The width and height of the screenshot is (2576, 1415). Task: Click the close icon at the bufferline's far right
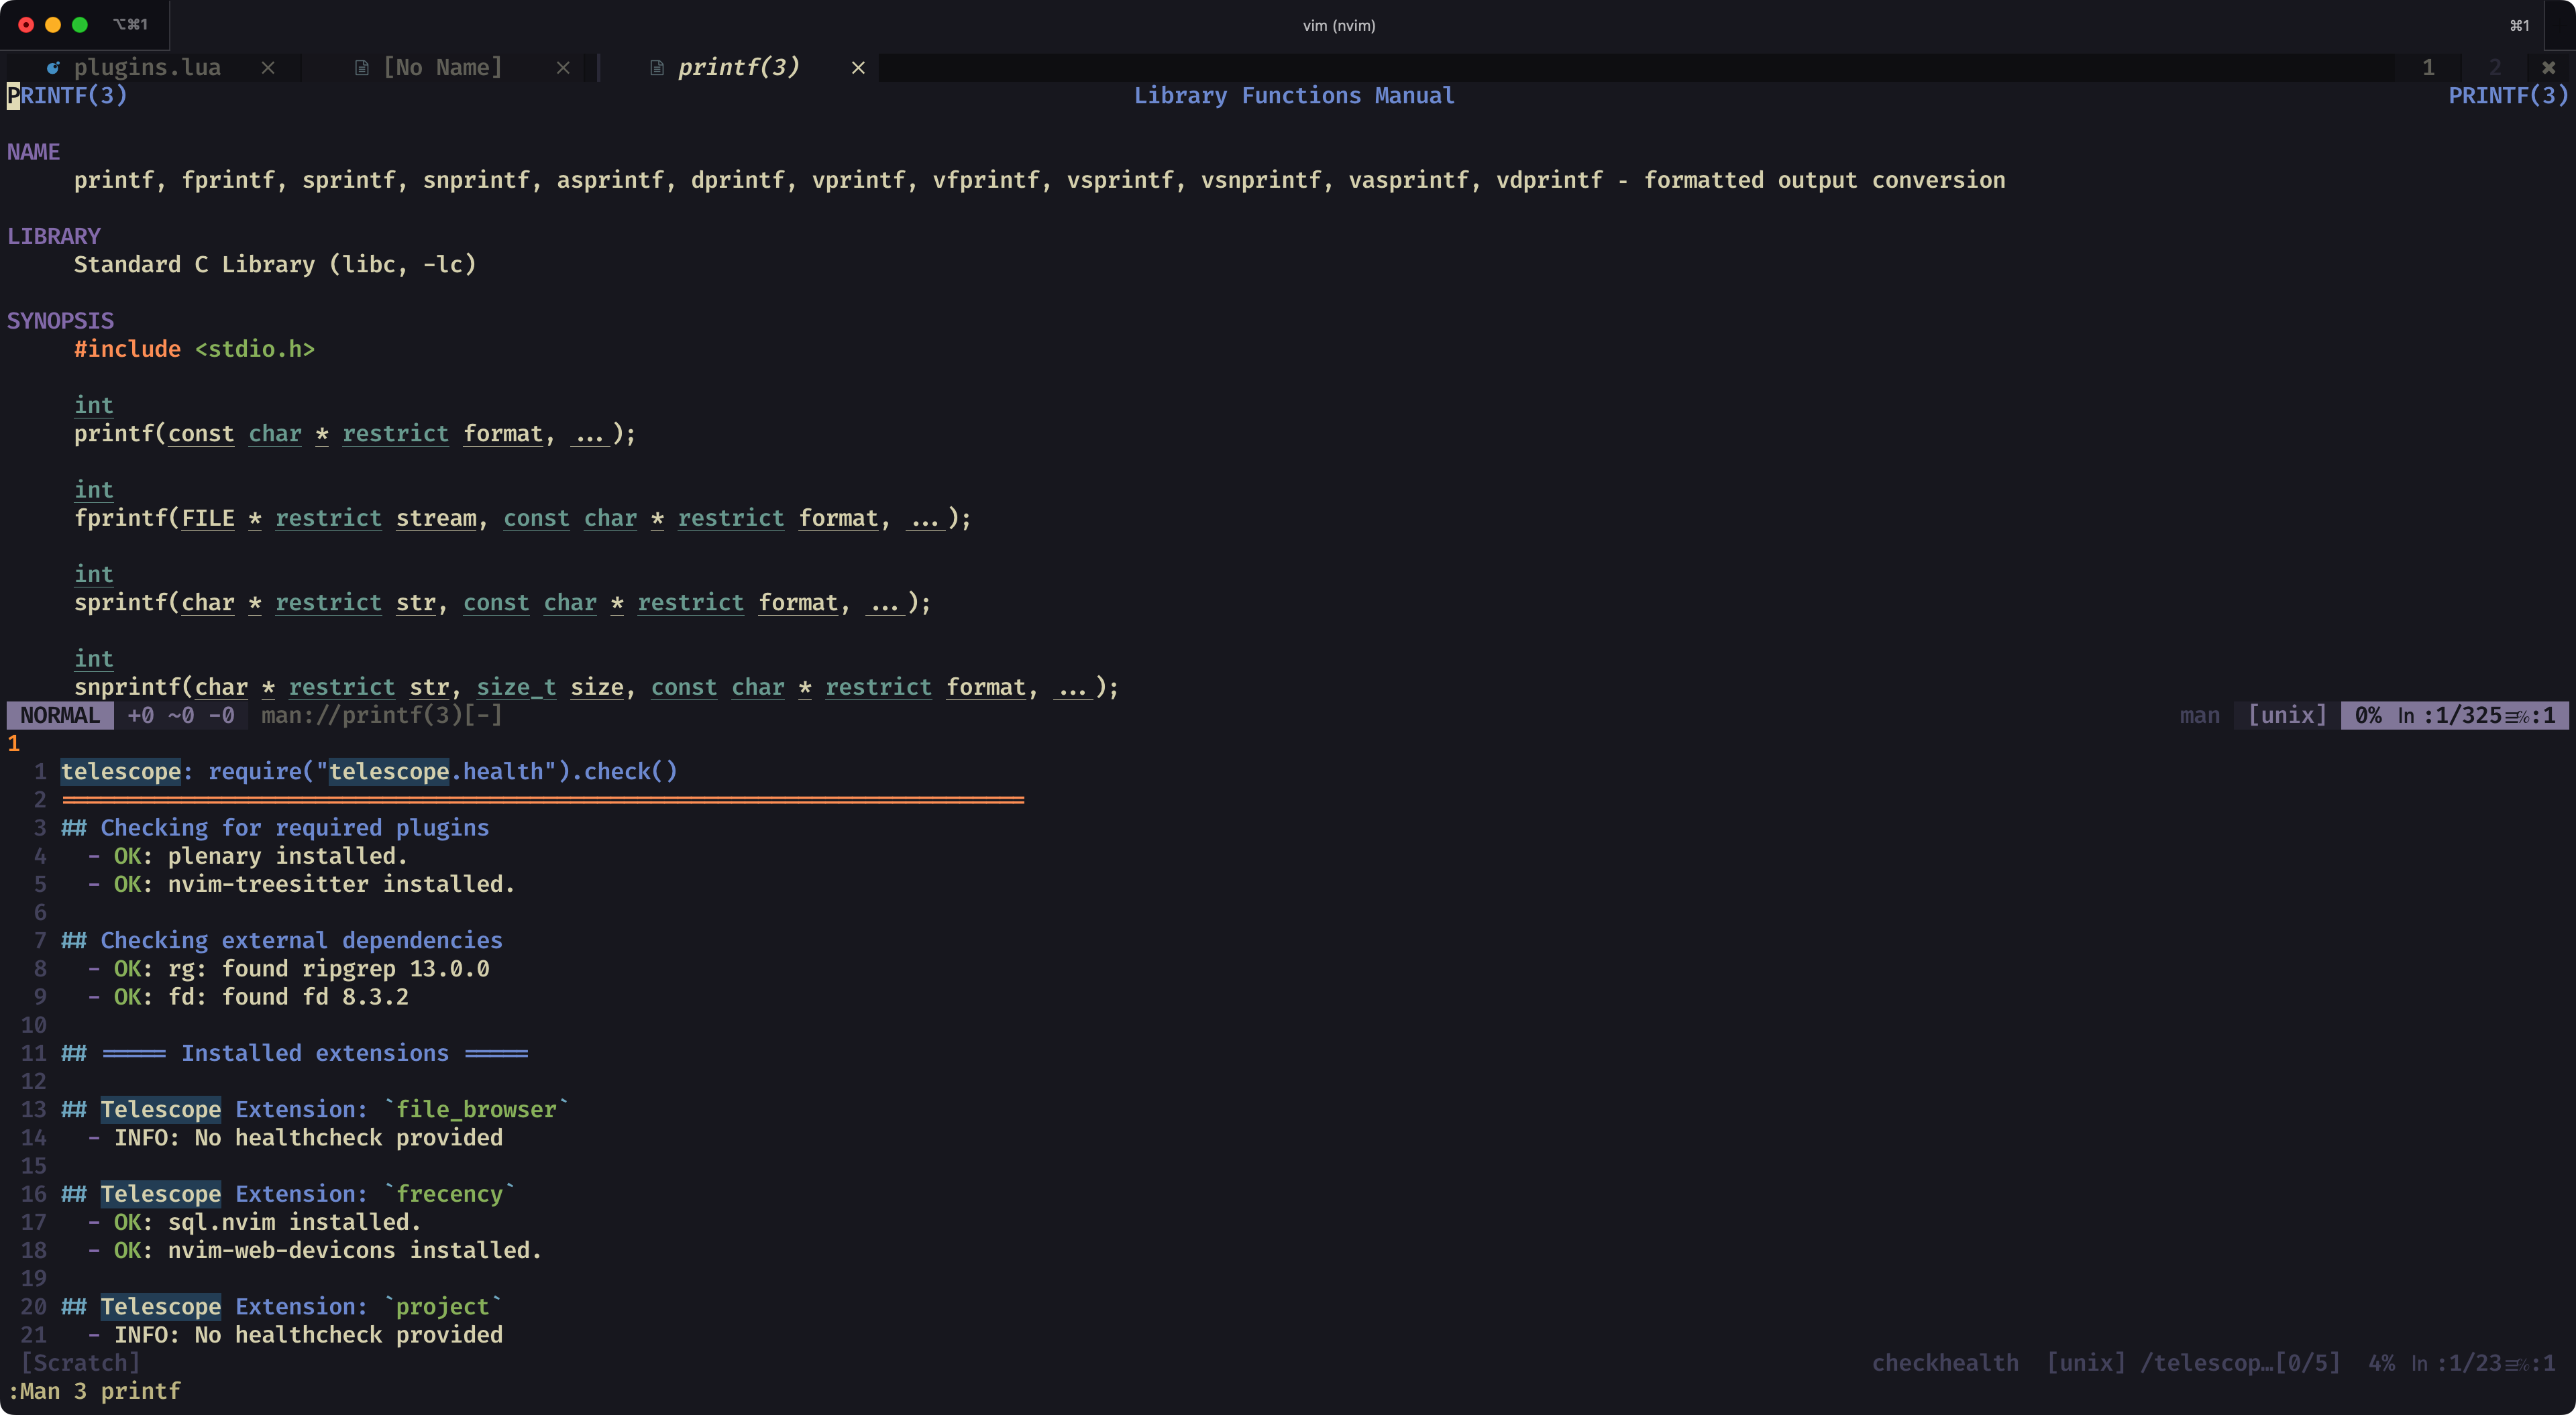pyautogui.click(x=2551, y=66)
